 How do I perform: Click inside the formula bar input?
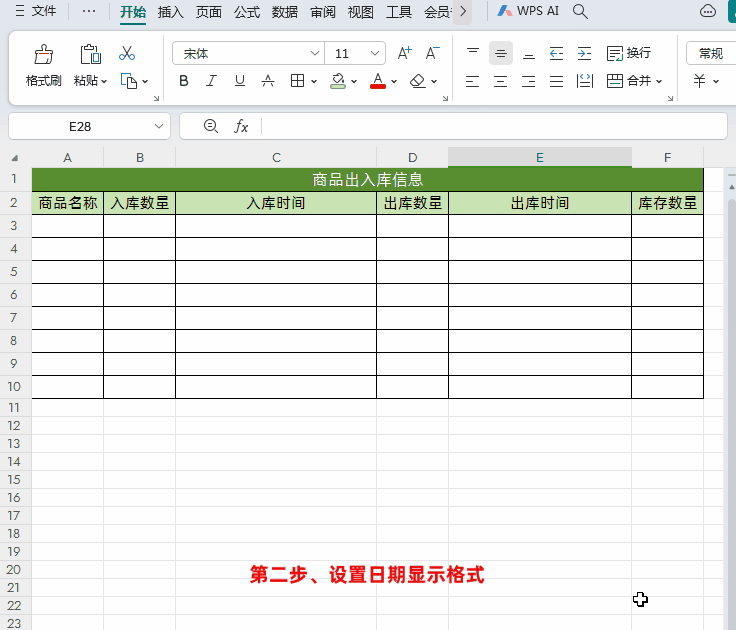point(493,126)
